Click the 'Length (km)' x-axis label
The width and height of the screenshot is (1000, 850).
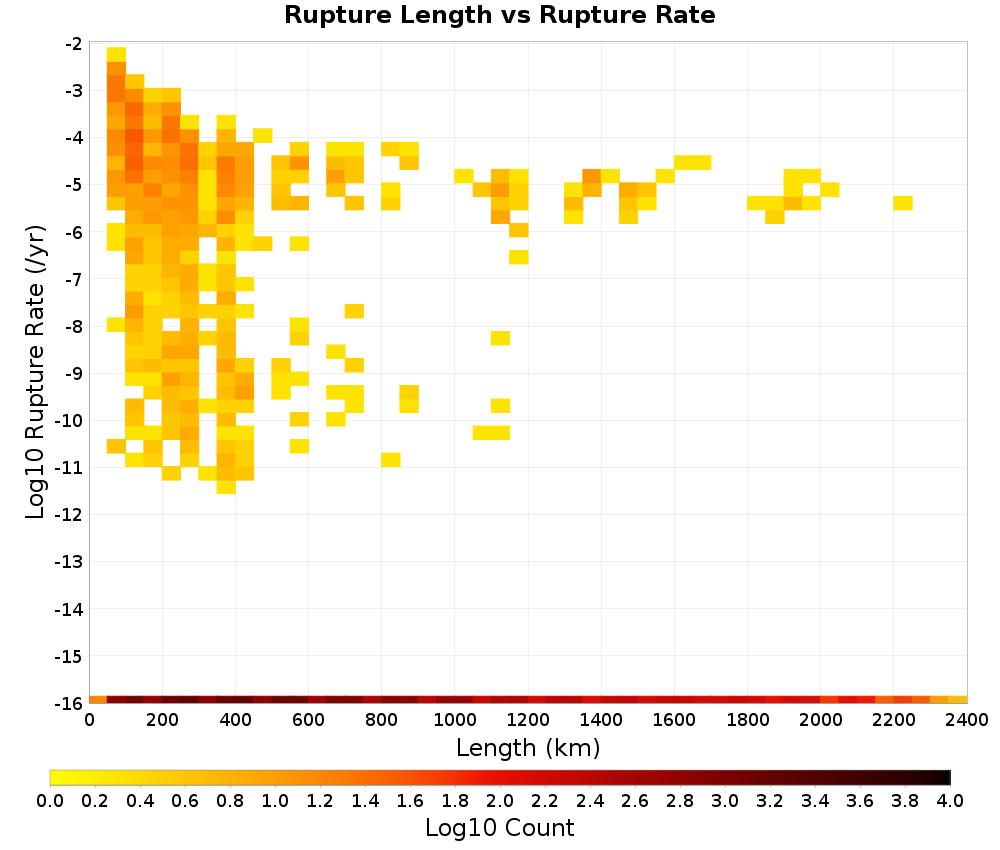(x=528, y=748)
